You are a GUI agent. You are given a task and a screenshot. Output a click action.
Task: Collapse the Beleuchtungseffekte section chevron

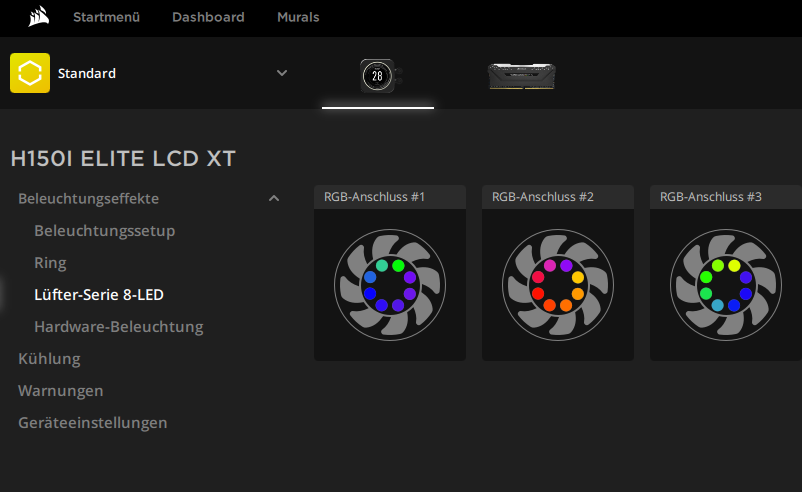pyautogui.click(x=274, y=198)
